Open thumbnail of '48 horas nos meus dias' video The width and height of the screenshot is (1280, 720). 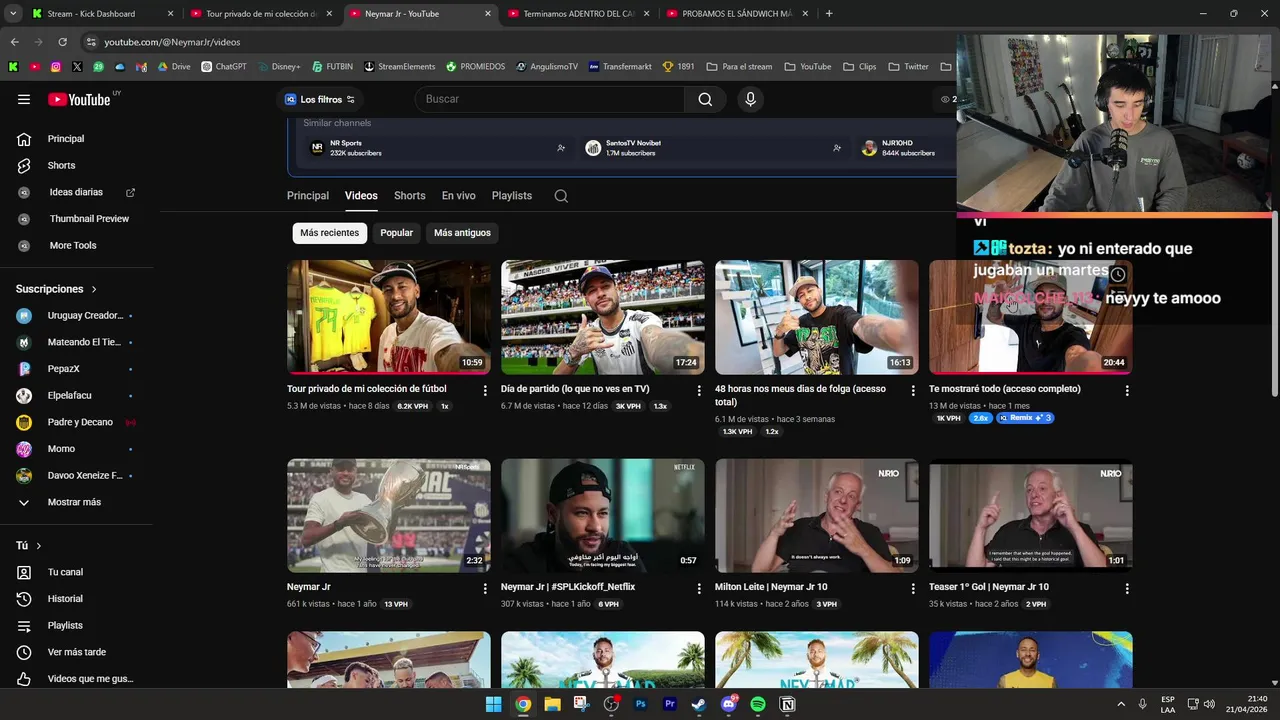[817, 317]
